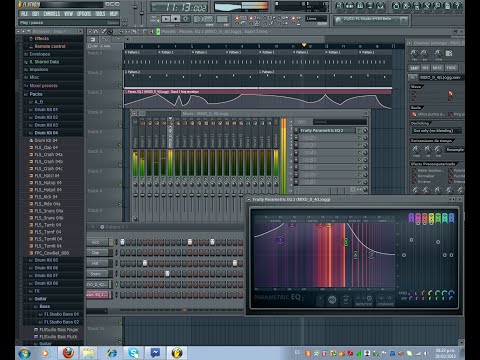Open the mixer view from the shortcut toolbar
This screenshot has height=360, width=480.
381,6
